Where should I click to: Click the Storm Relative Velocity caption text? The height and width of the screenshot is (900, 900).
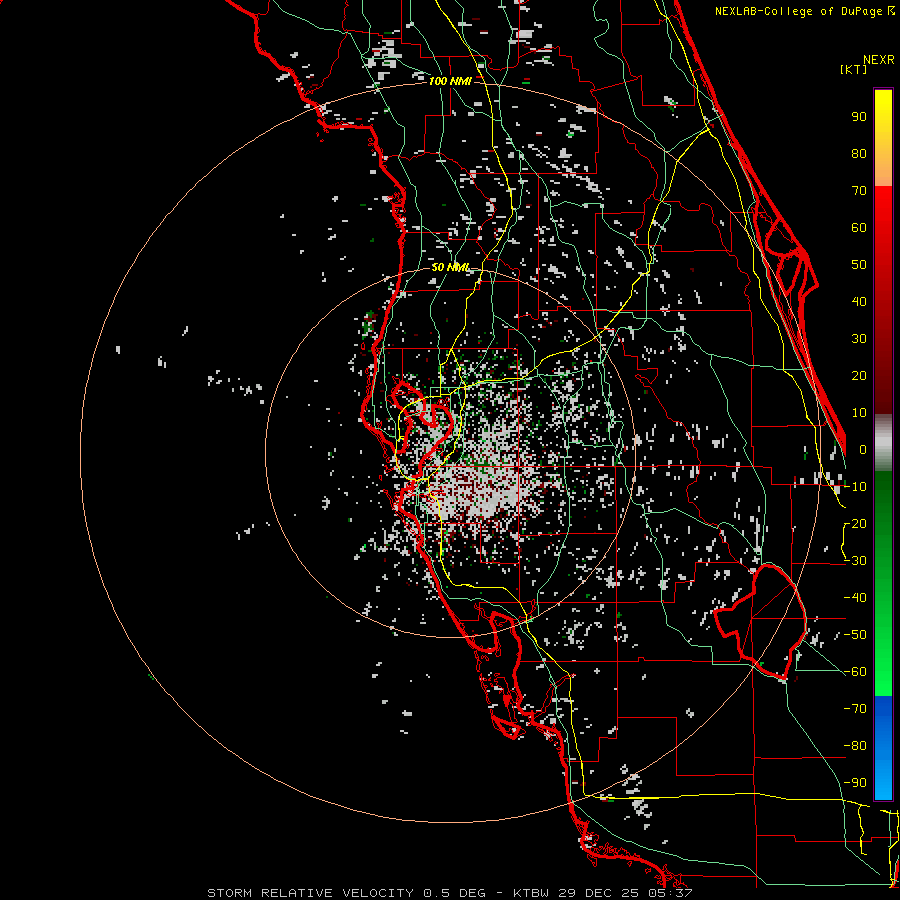pos(450,893)
